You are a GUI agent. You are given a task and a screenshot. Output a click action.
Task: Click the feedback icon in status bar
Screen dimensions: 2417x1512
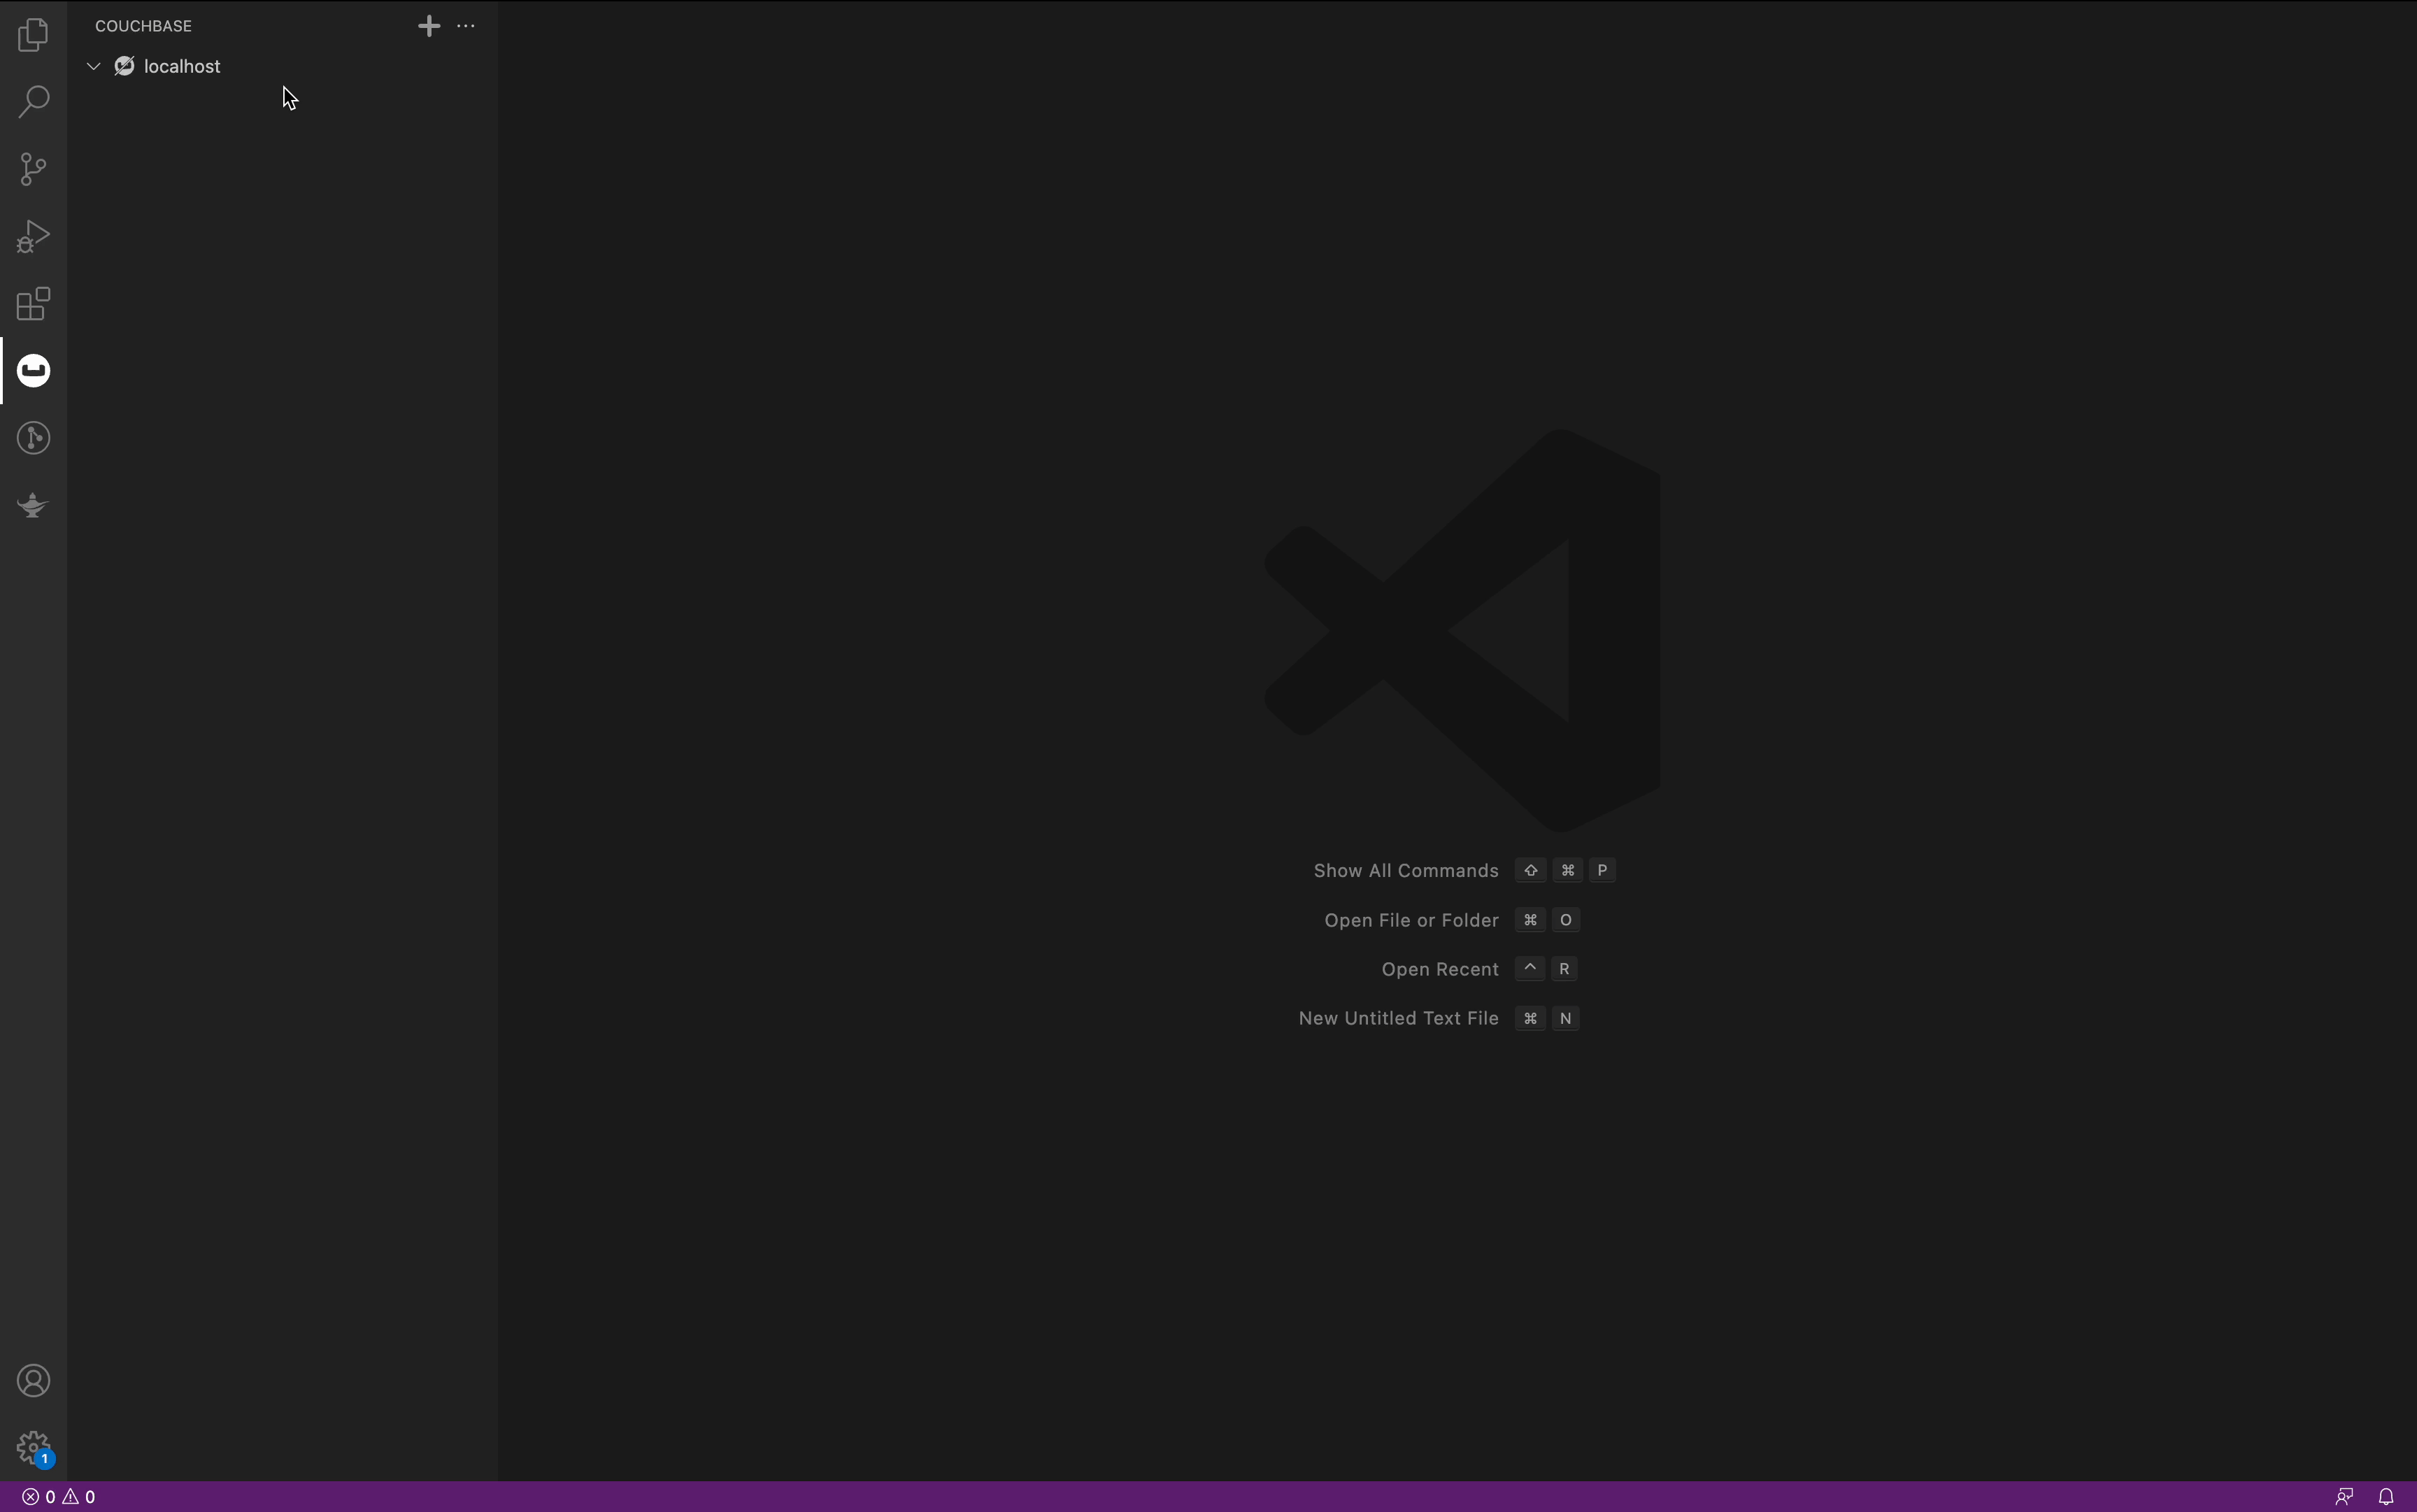tap(2344, 1497)
